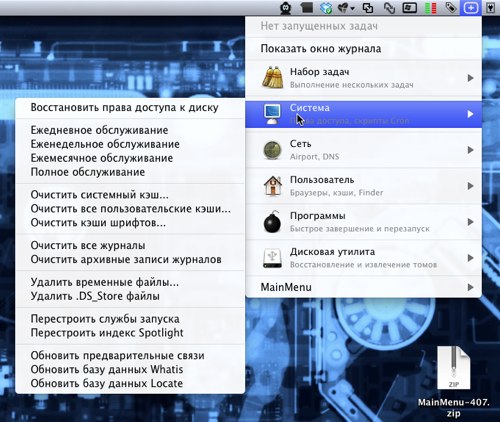Open the MainMenu entry at menu bottom
This screenshot has height=422, width=500.
363,287
